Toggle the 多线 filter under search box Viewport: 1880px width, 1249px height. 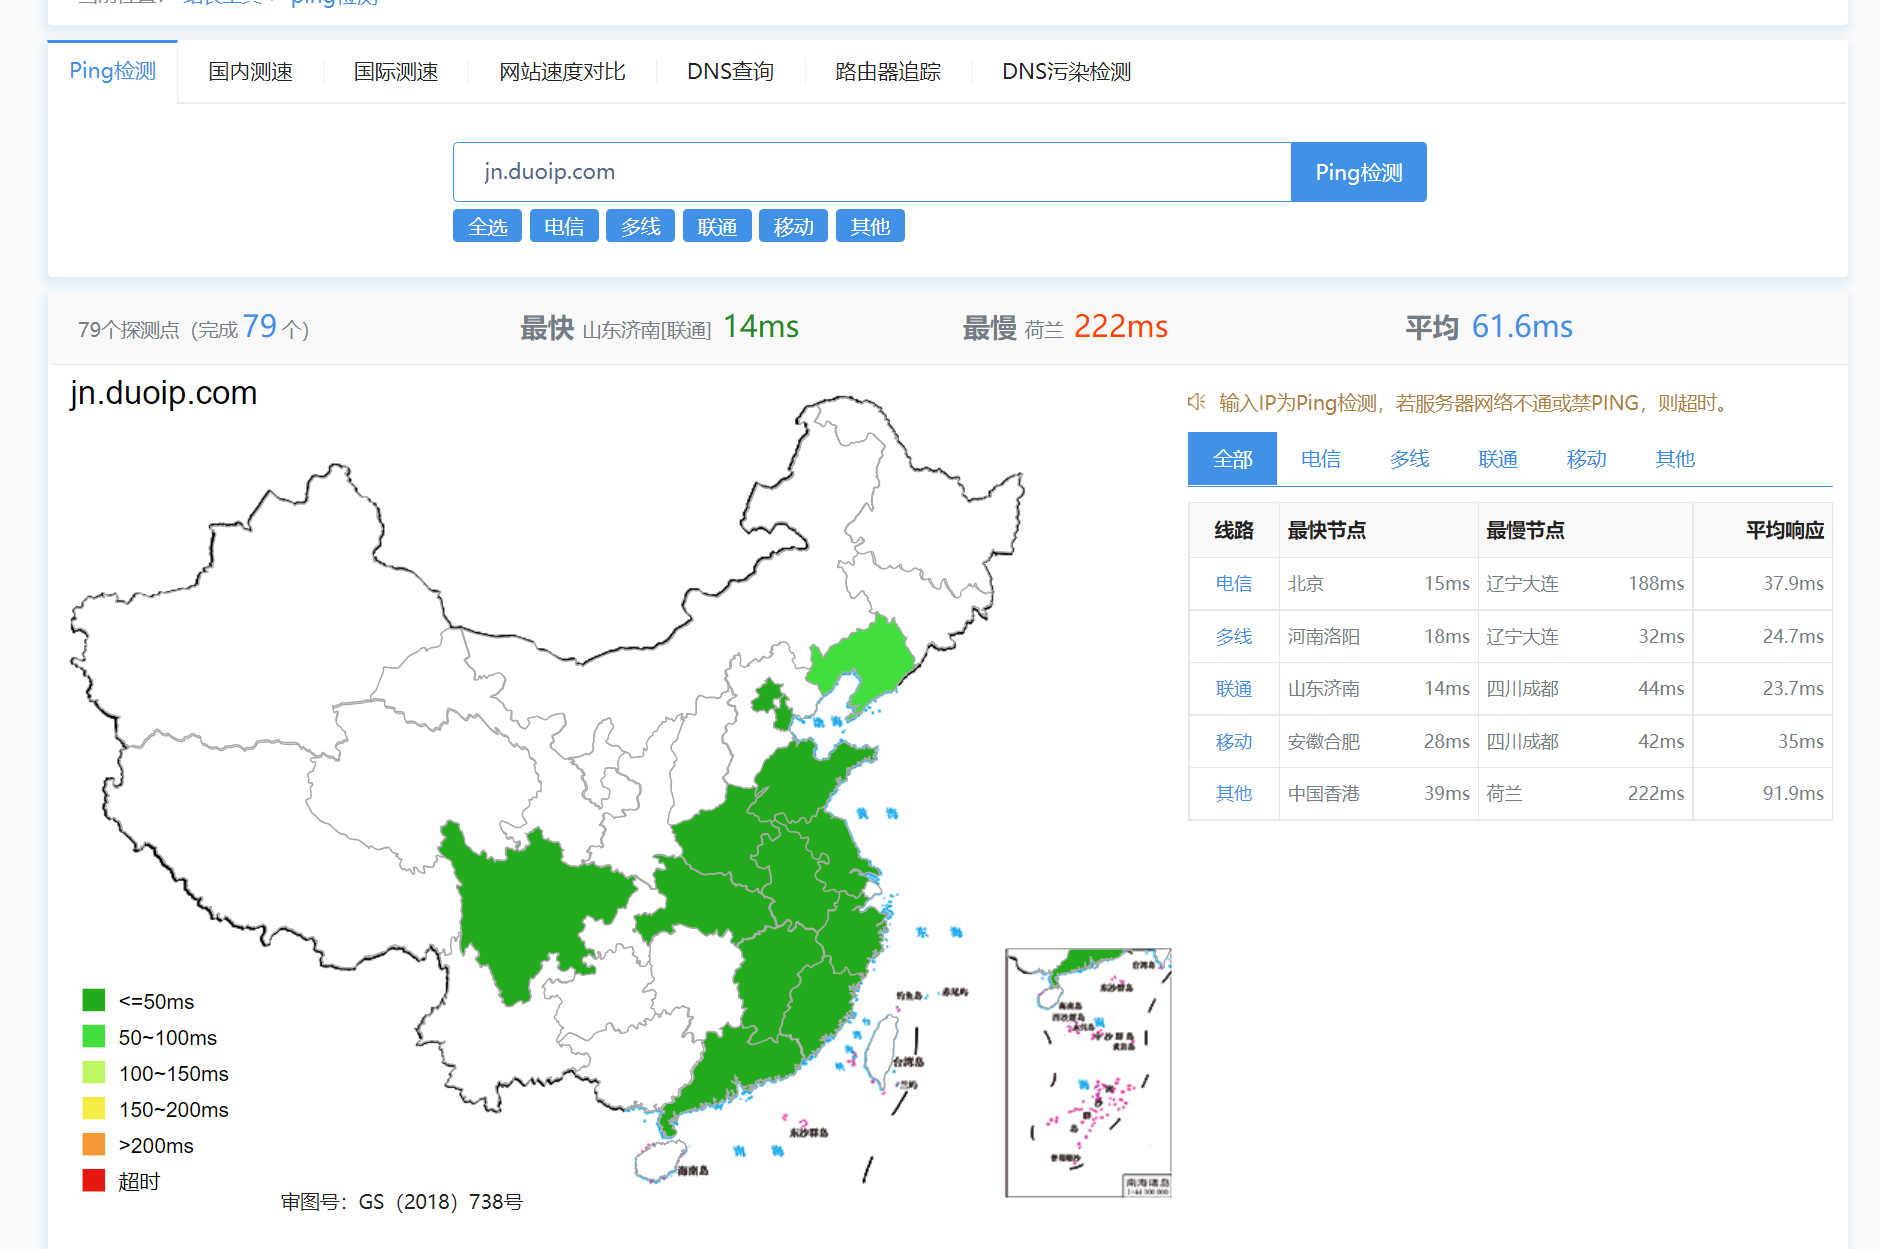(640, 227)
